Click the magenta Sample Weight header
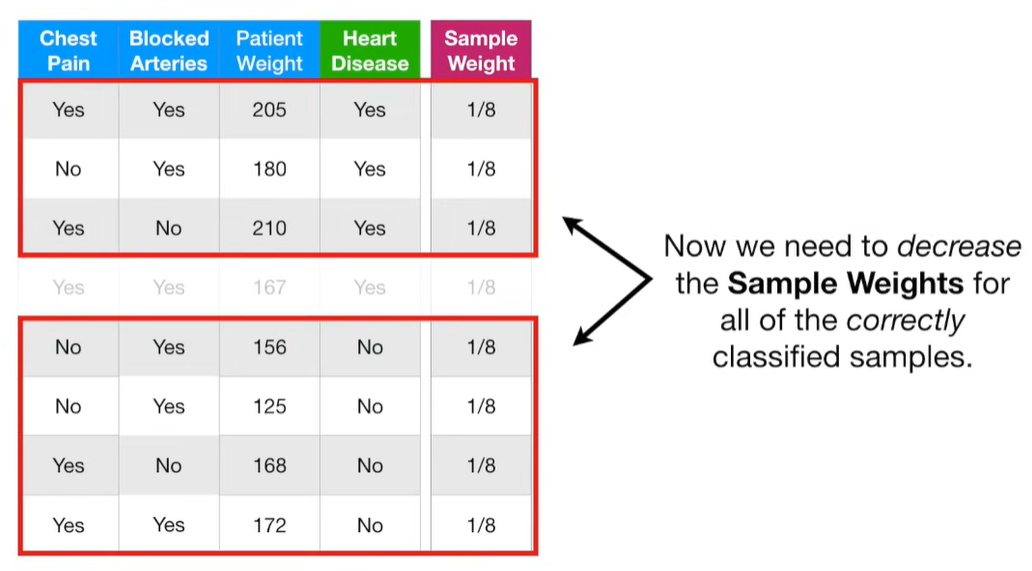 pyautogui.click(x=481, y=50)
